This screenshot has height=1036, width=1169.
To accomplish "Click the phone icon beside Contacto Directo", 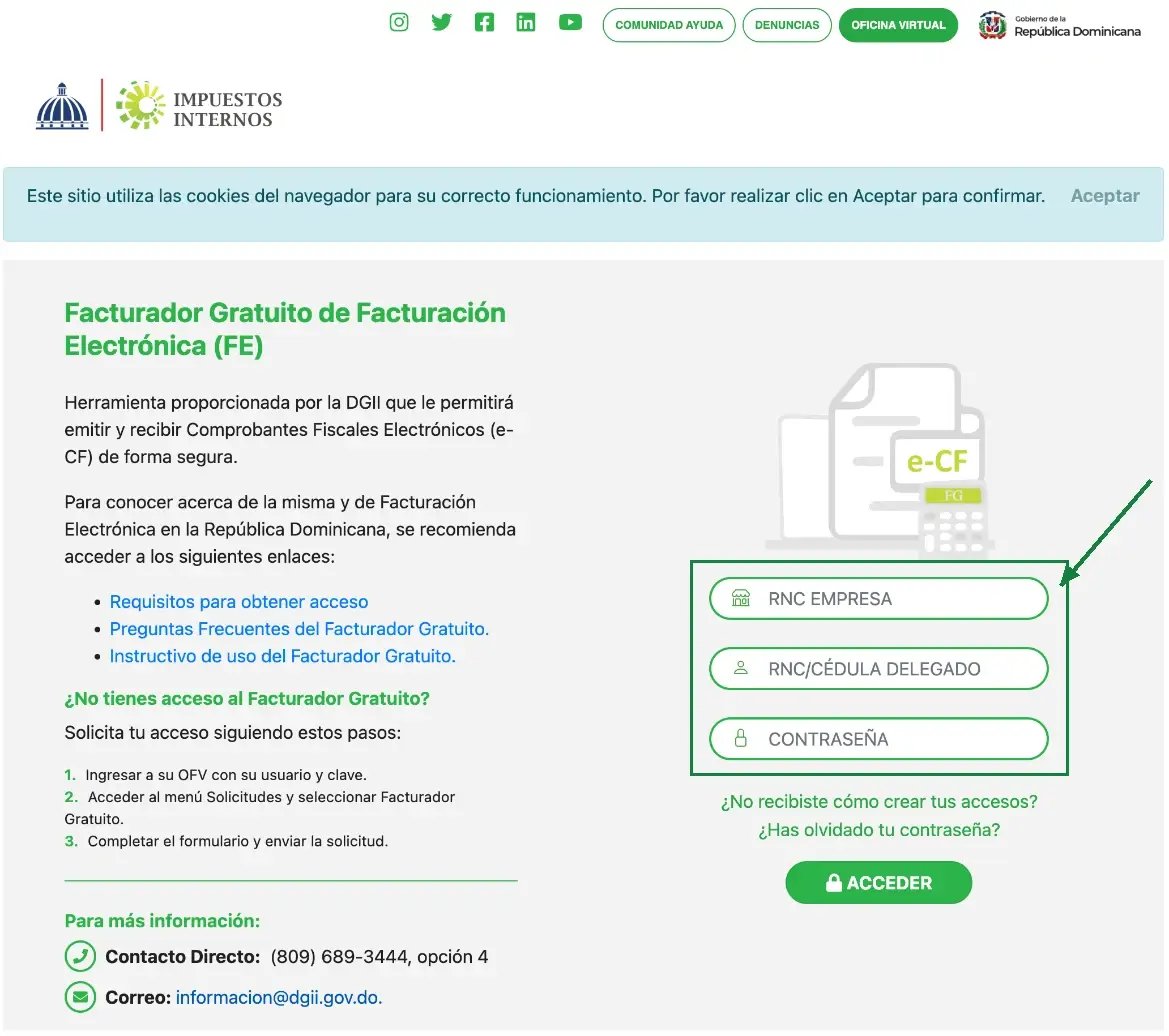I will point(80,956).
